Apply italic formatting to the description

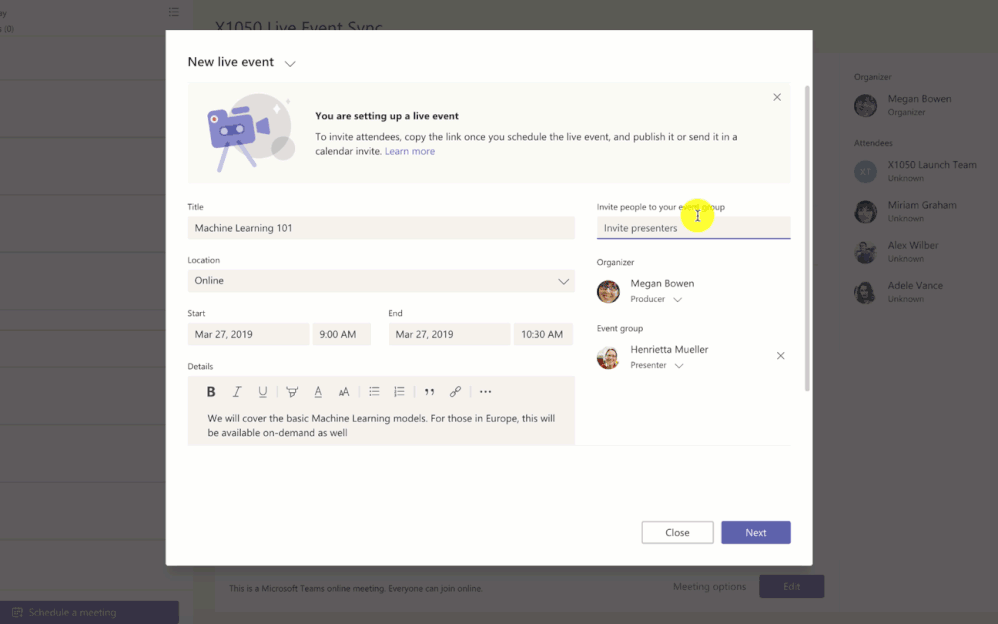pos(237,391)
